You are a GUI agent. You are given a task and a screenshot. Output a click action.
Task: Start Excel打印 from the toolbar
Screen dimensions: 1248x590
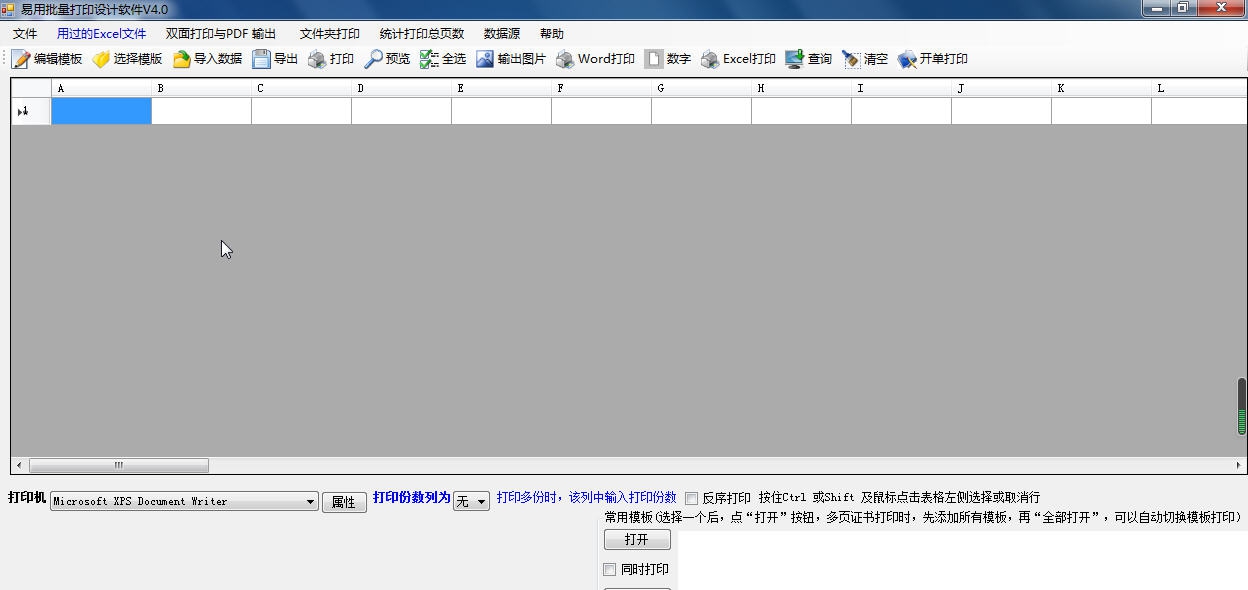tap(737, 58)
